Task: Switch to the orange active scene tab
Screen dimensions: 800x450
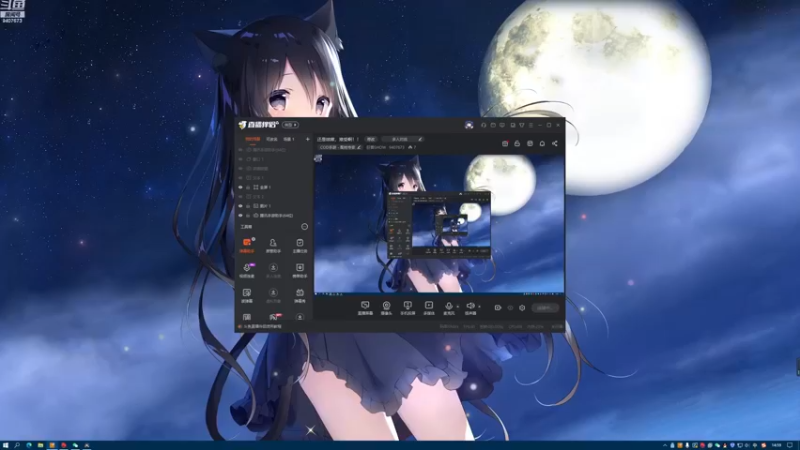Action: (x=253, y=139)
